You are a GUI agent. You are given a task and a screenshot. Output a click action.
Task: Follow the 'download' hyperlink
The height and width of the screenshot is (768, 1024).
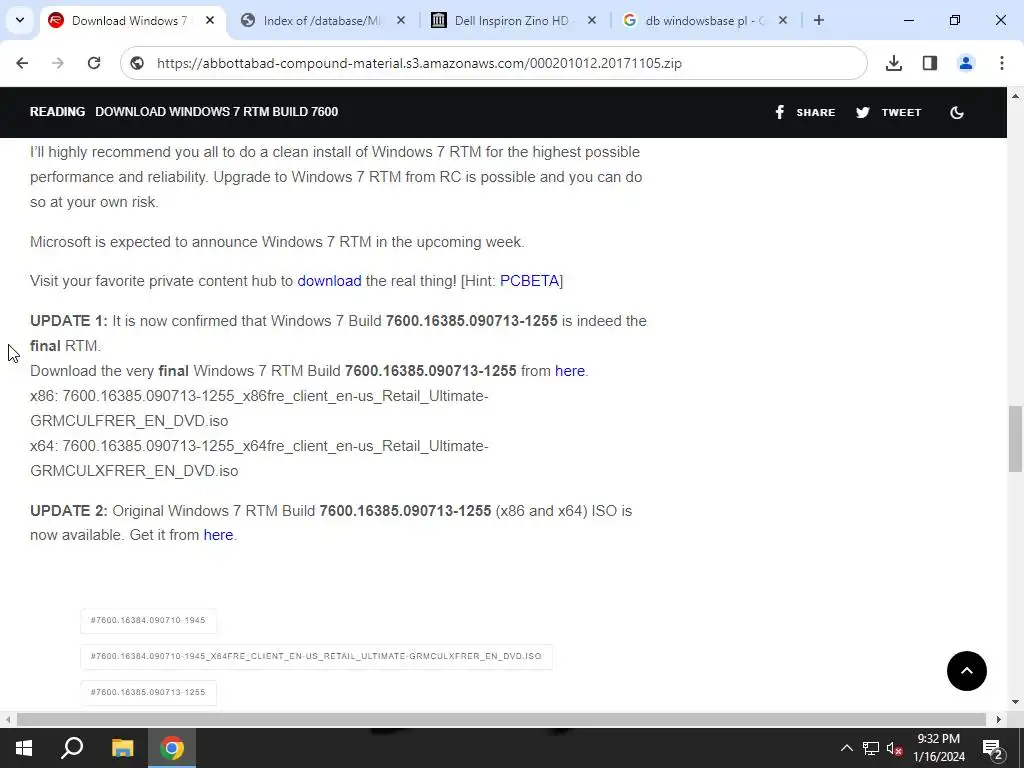coord(329,281)
